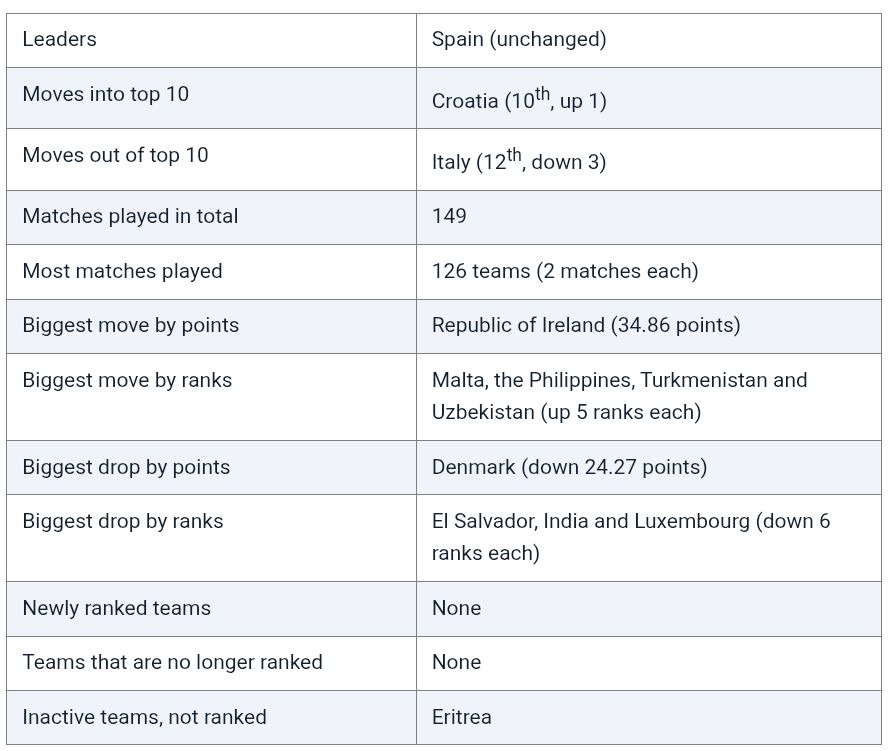Click 'Matches played in total' label

tap(130, 216)
